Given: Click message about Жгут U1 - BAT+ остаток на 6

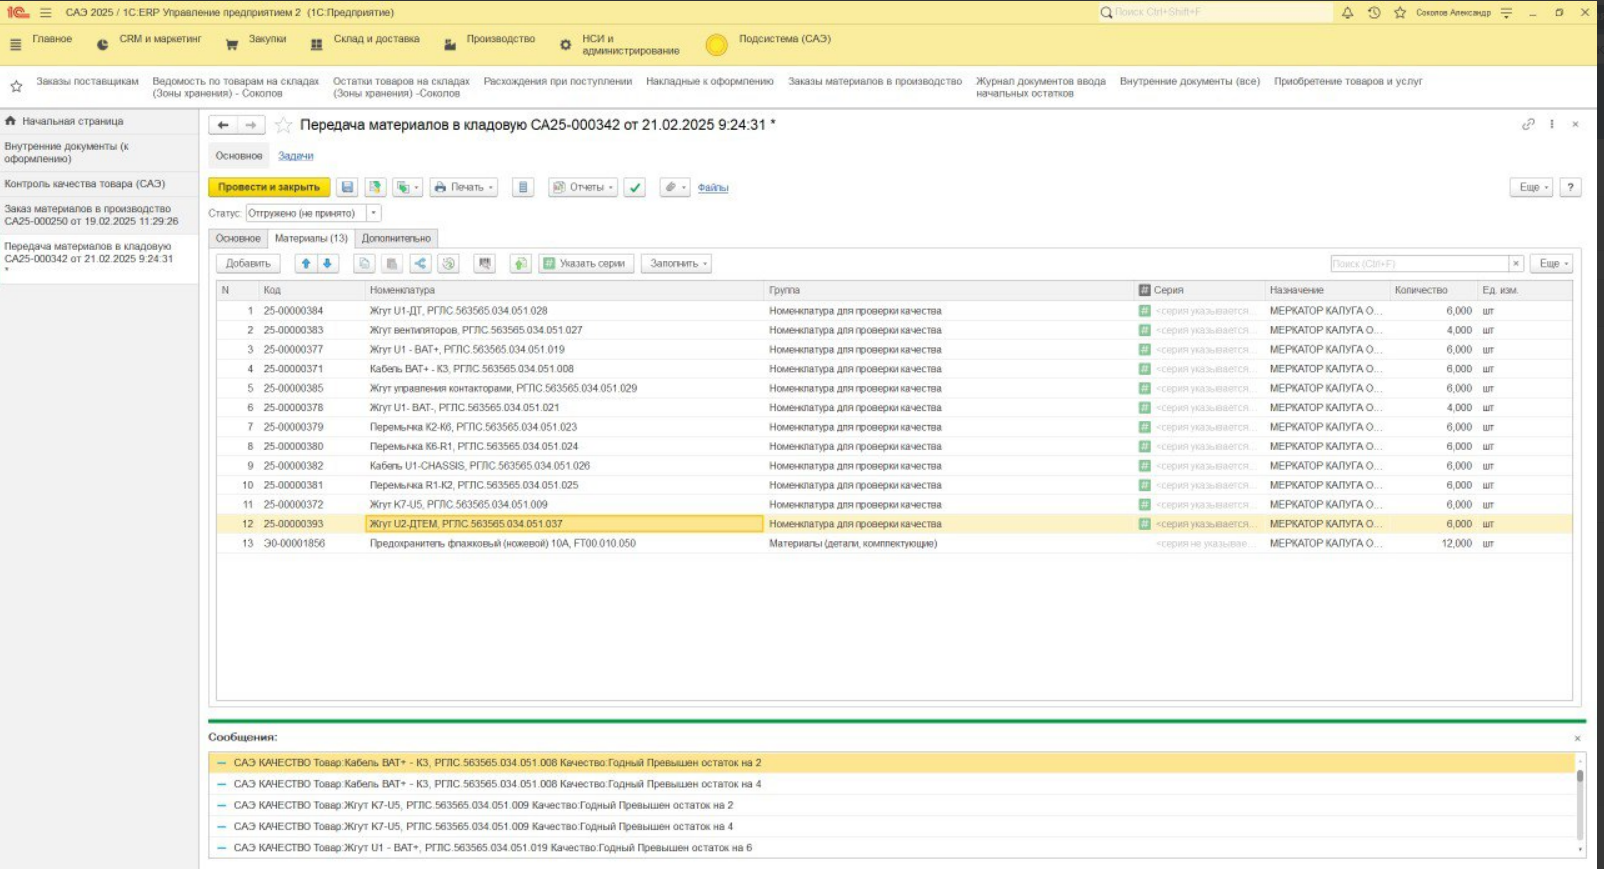Looking at the screenshot, I should pyautogui.click(x=893, y=847).
